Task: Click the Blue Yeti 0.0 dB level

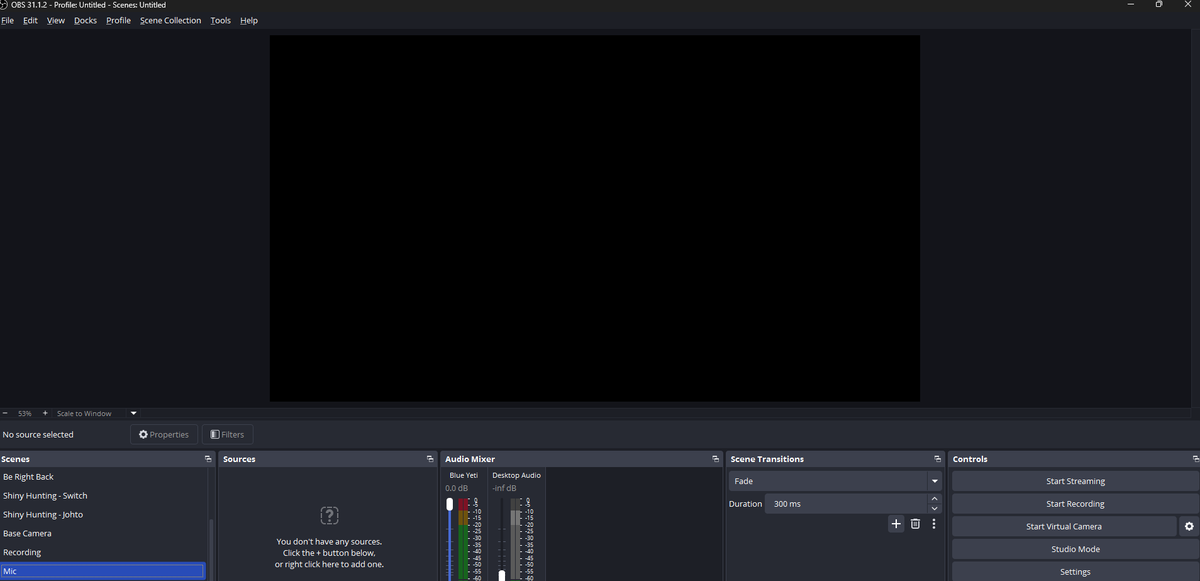Action: click(x=456, y=488)
